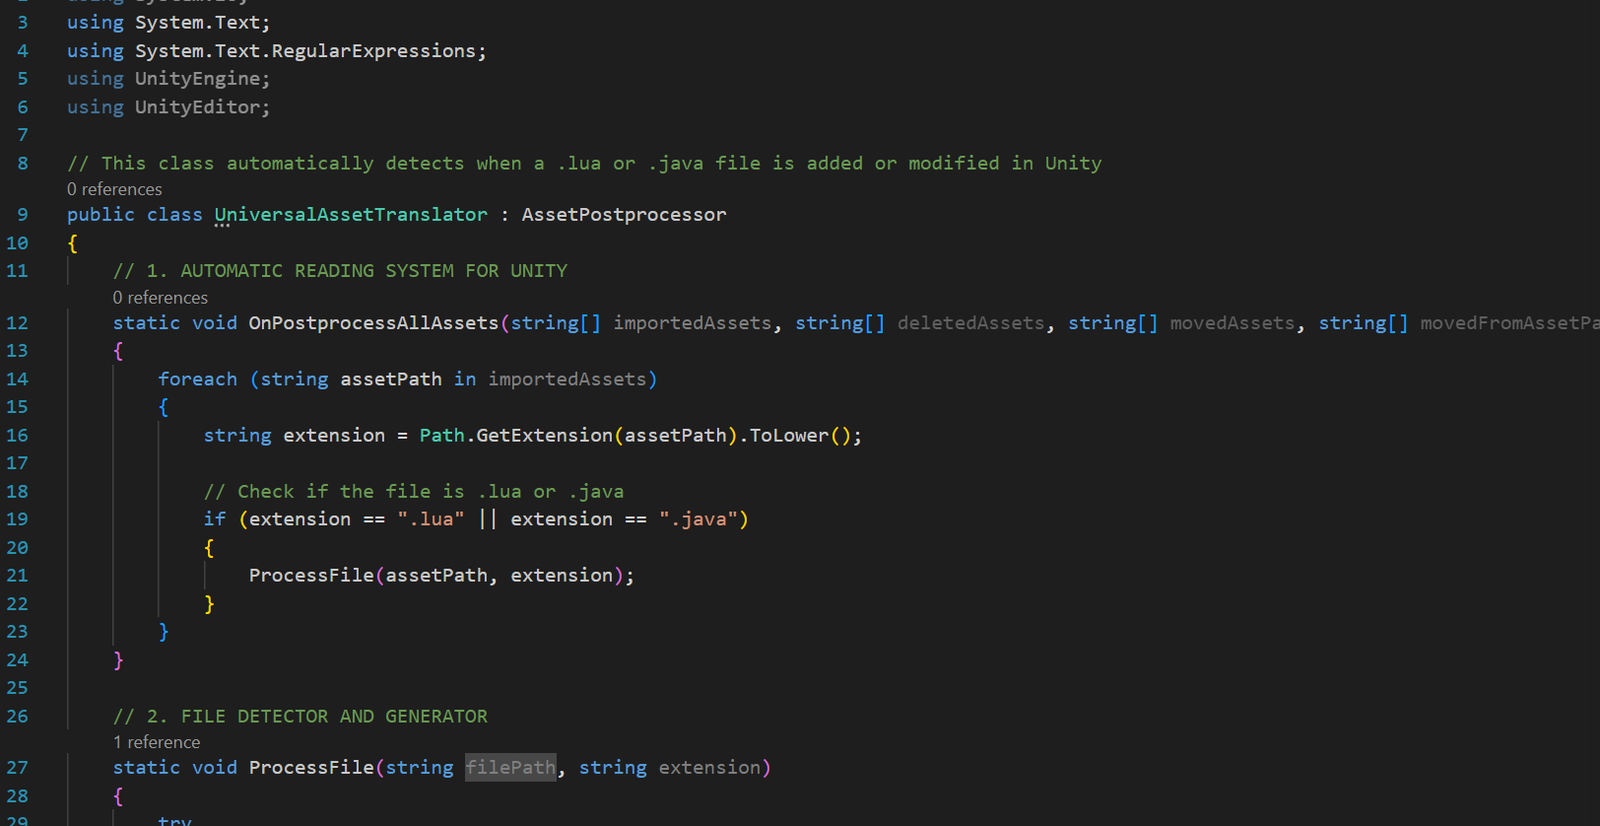Click the 'public' keyword on line 9
Image resolution: width=1600 pixels, height=826 pixels.
click(101, 214)
